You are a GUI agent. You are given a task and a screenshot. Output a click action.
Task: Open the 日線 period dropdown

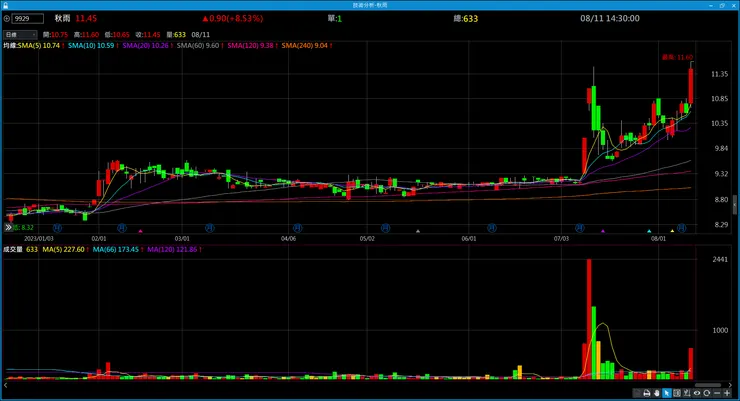(20, 35)
